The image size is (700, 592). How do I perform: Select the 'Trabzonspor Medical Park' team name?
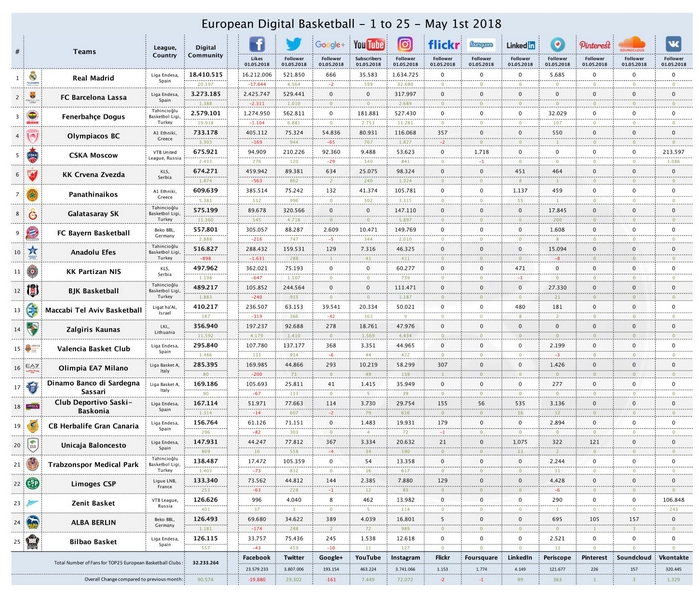tap(93, 464)
